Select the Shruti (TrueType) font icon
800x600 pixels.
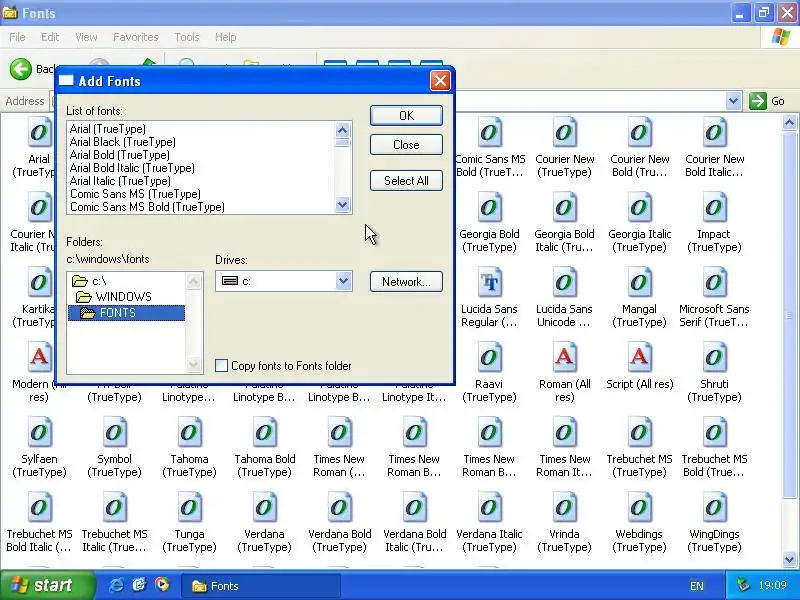point(714,358)
